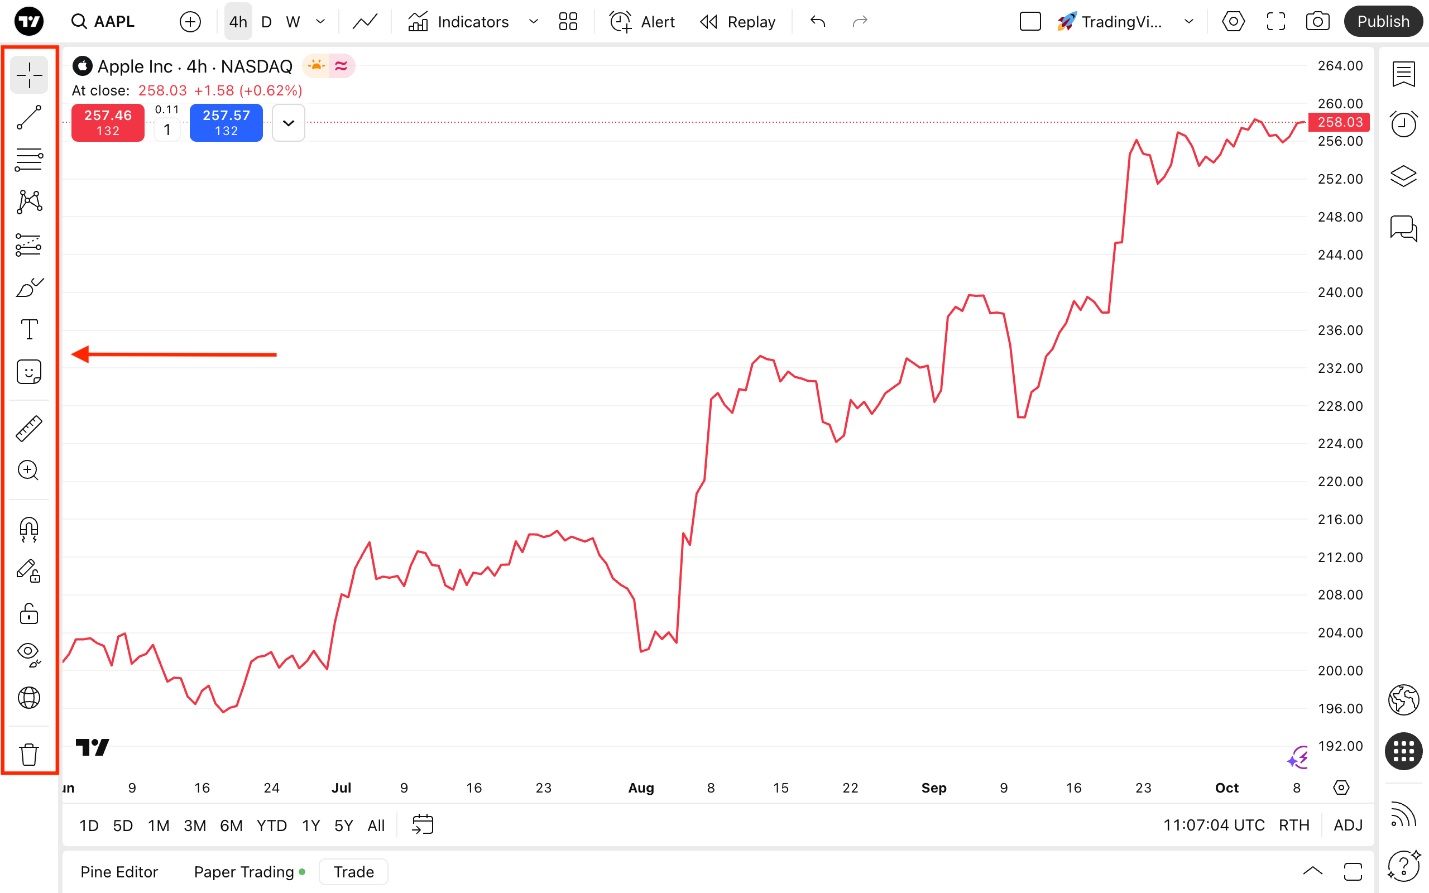Open the alerts clock panel
1429x893 pixels.
[1404, 125]
